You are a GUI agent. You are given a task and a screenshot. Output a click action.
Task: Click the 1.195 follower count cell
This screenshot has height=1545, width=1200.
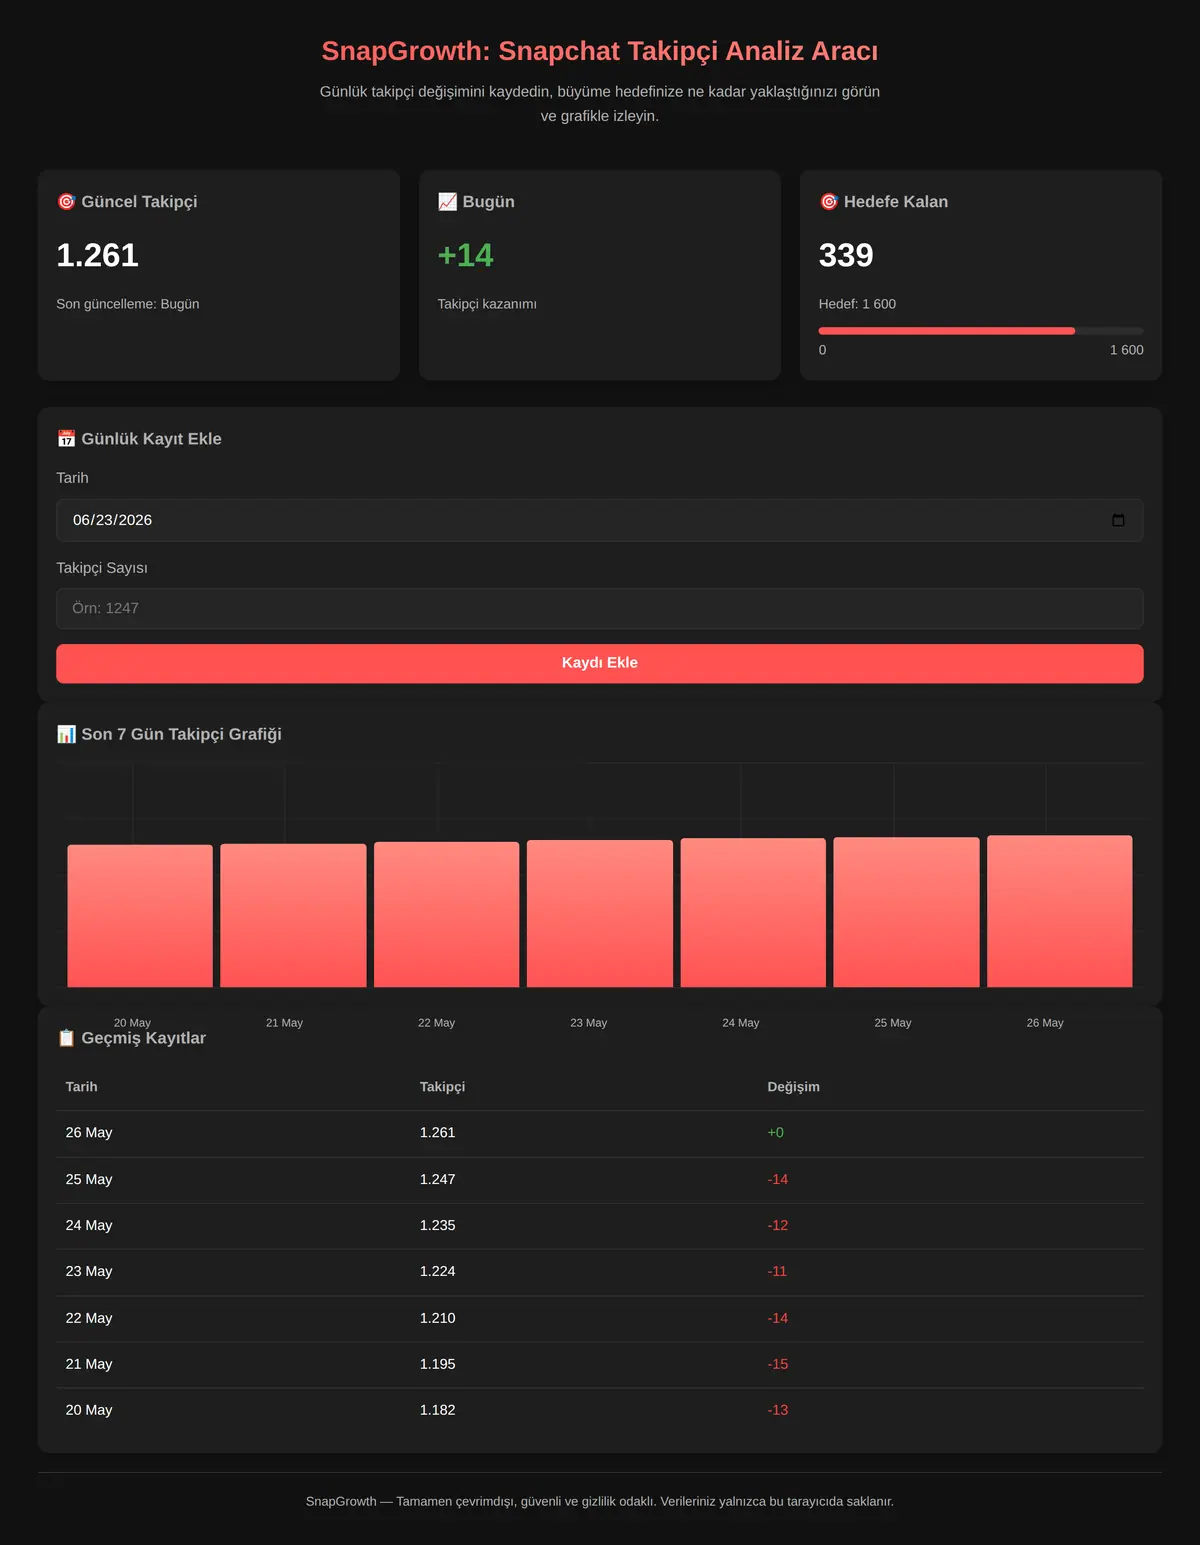[438, 1365]
